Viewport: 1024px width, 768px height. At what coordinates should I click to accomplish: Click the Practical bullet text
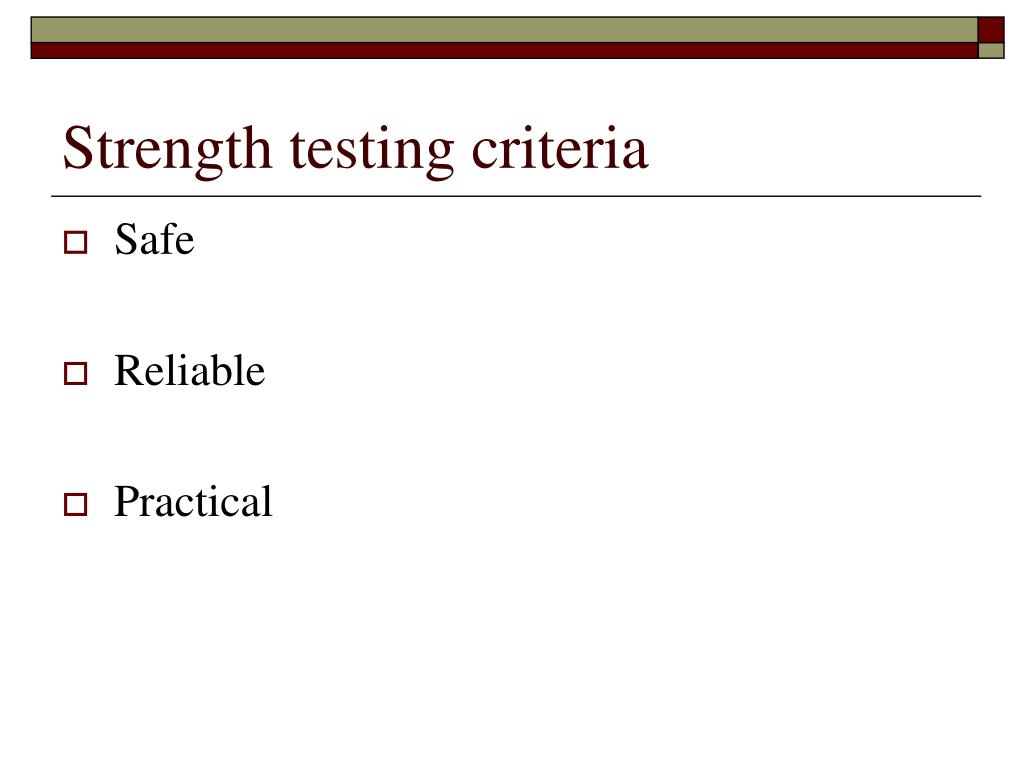pyautogui.click(x=193, y=502)
